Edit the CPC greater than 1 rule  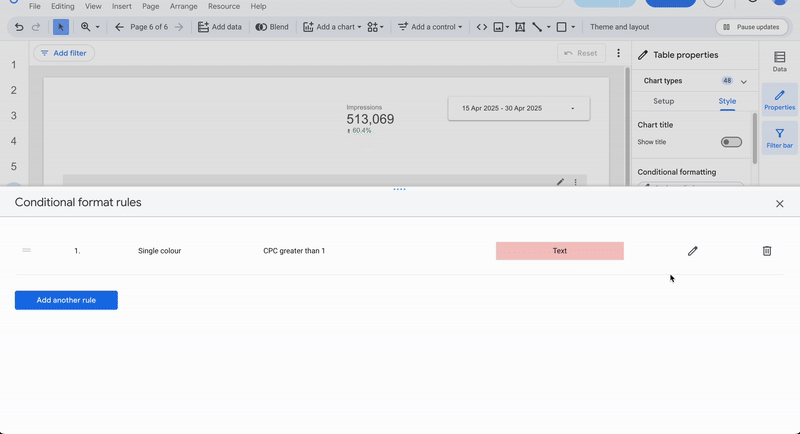click(692, 251)
